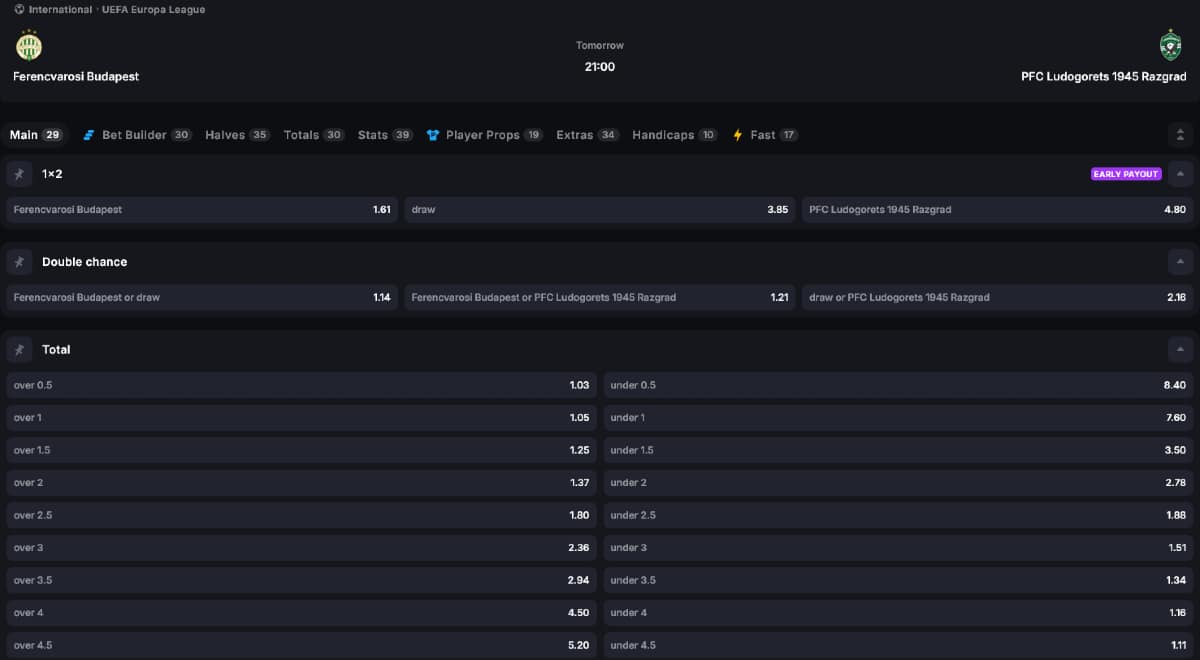
Task: Pin the Double chance market
Action: [19, 262]
